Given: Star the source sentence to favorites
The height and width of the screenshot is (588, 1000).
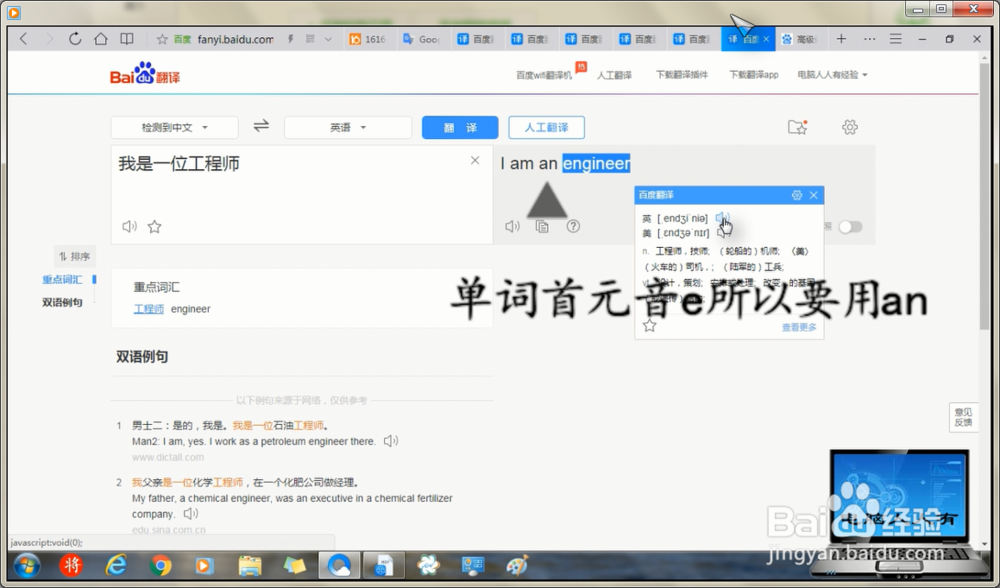Looking at the screenshot, I should point(154,226).
